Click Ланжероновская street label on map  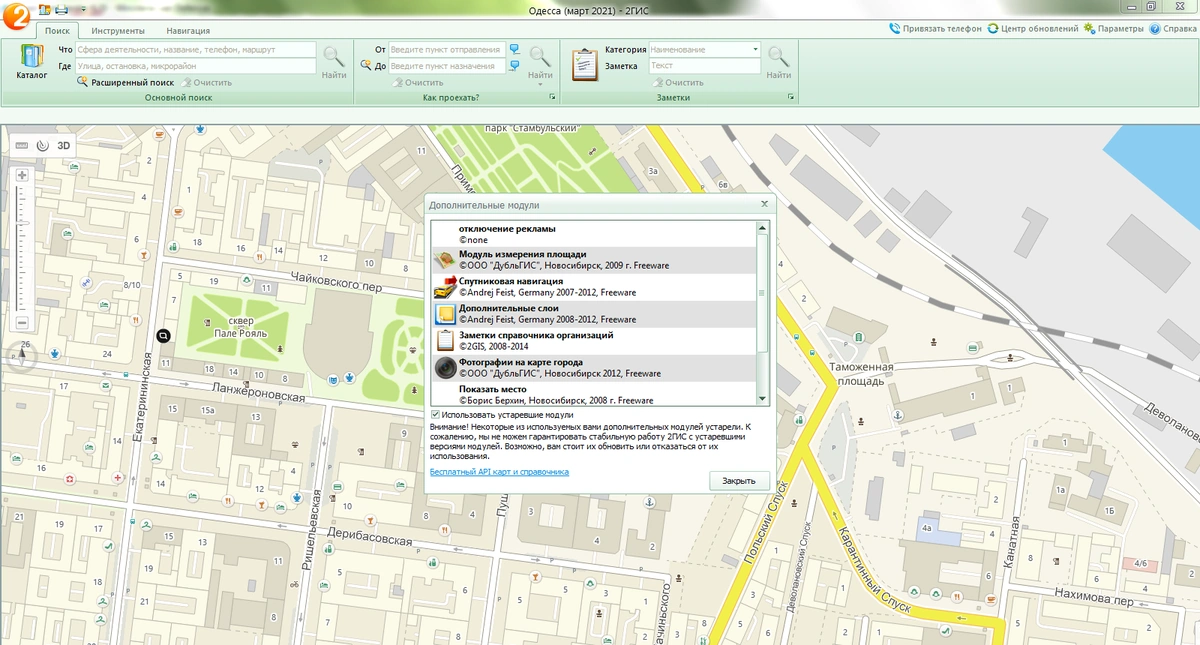tap(258, 393)
